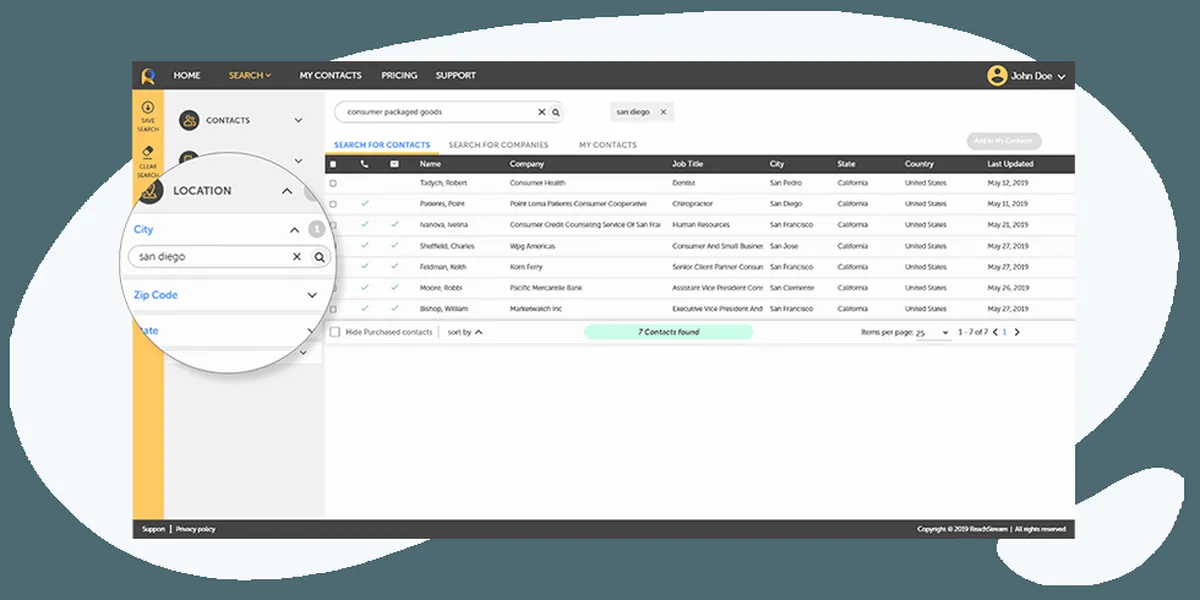The image size is (1200, 600).
Task: Select the checkbox for Patieres, Point
Action: click(x=333, y=204)
